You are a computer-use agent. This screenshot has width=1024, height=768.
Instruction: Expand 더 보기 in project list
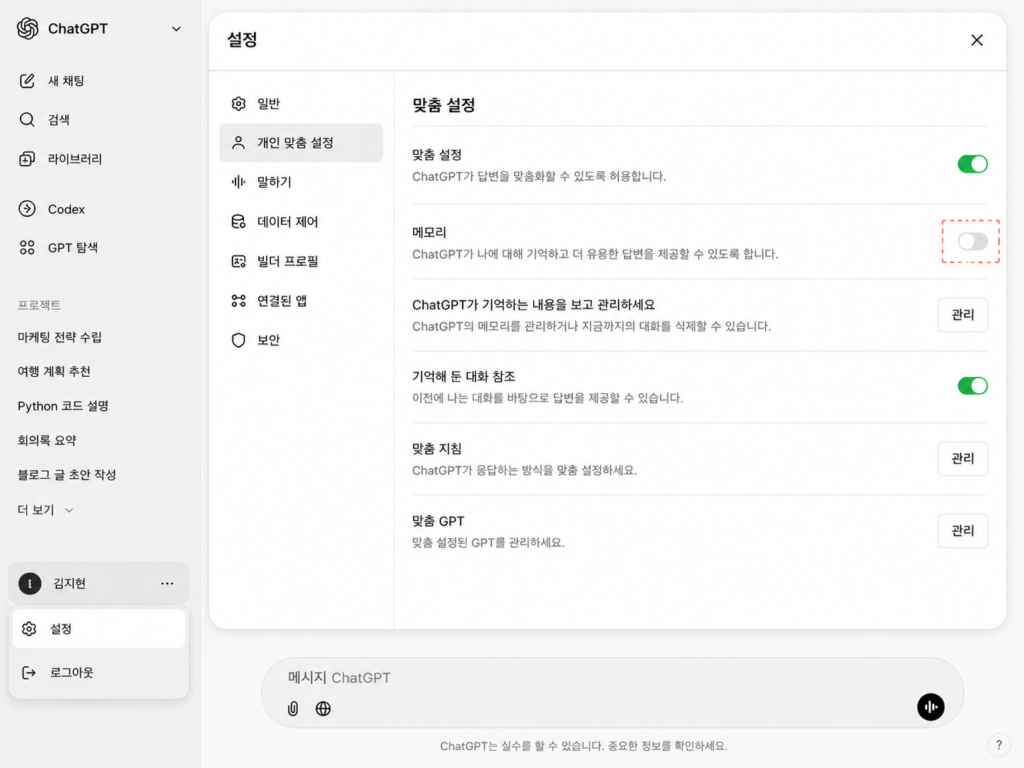click(45, 510)
